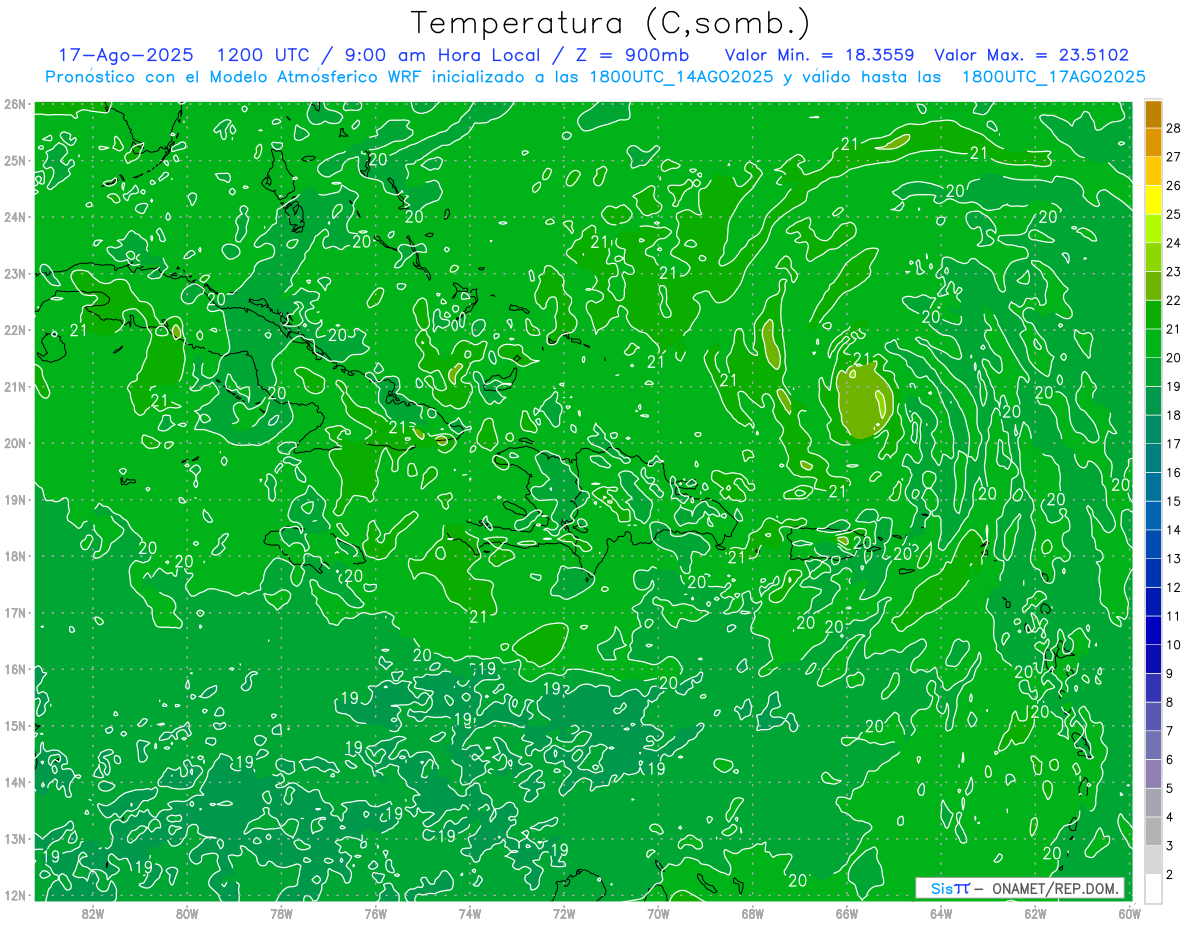
Task: Click the '62W' longitude label
Action: [1036, 913]
